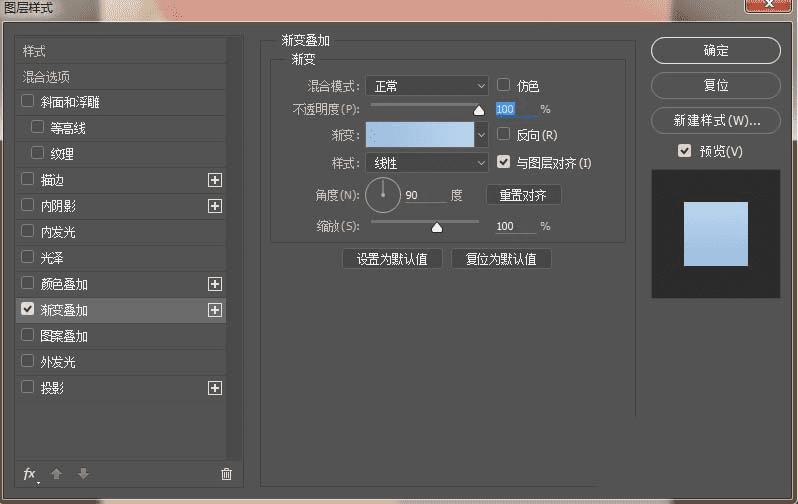Select the 外发光 effect label
The height and width of the screenshot is (504, 798).
[58, 362]
